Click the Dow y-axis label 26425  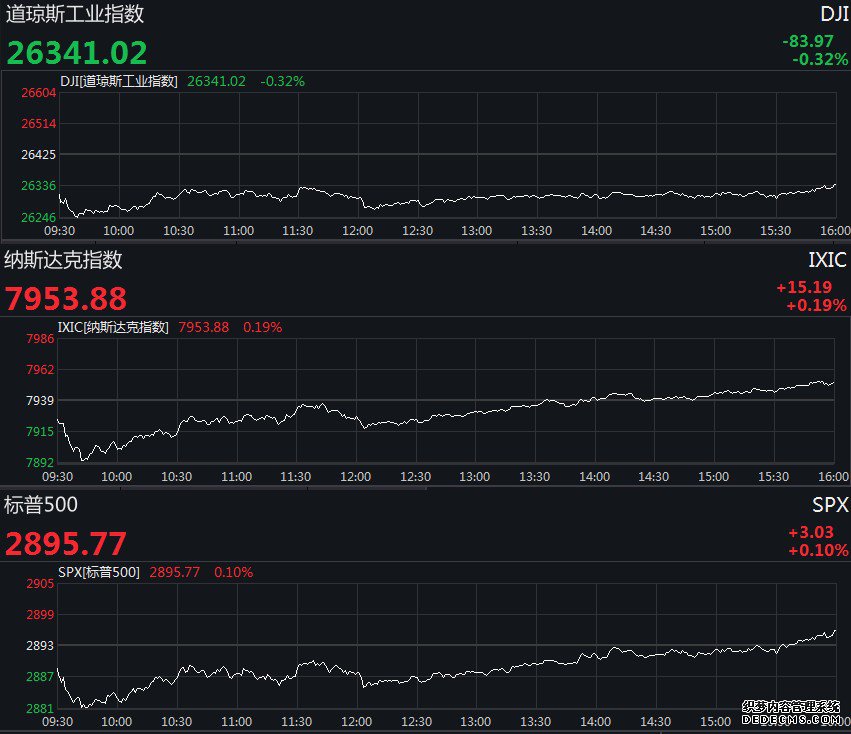click(39, 155)
